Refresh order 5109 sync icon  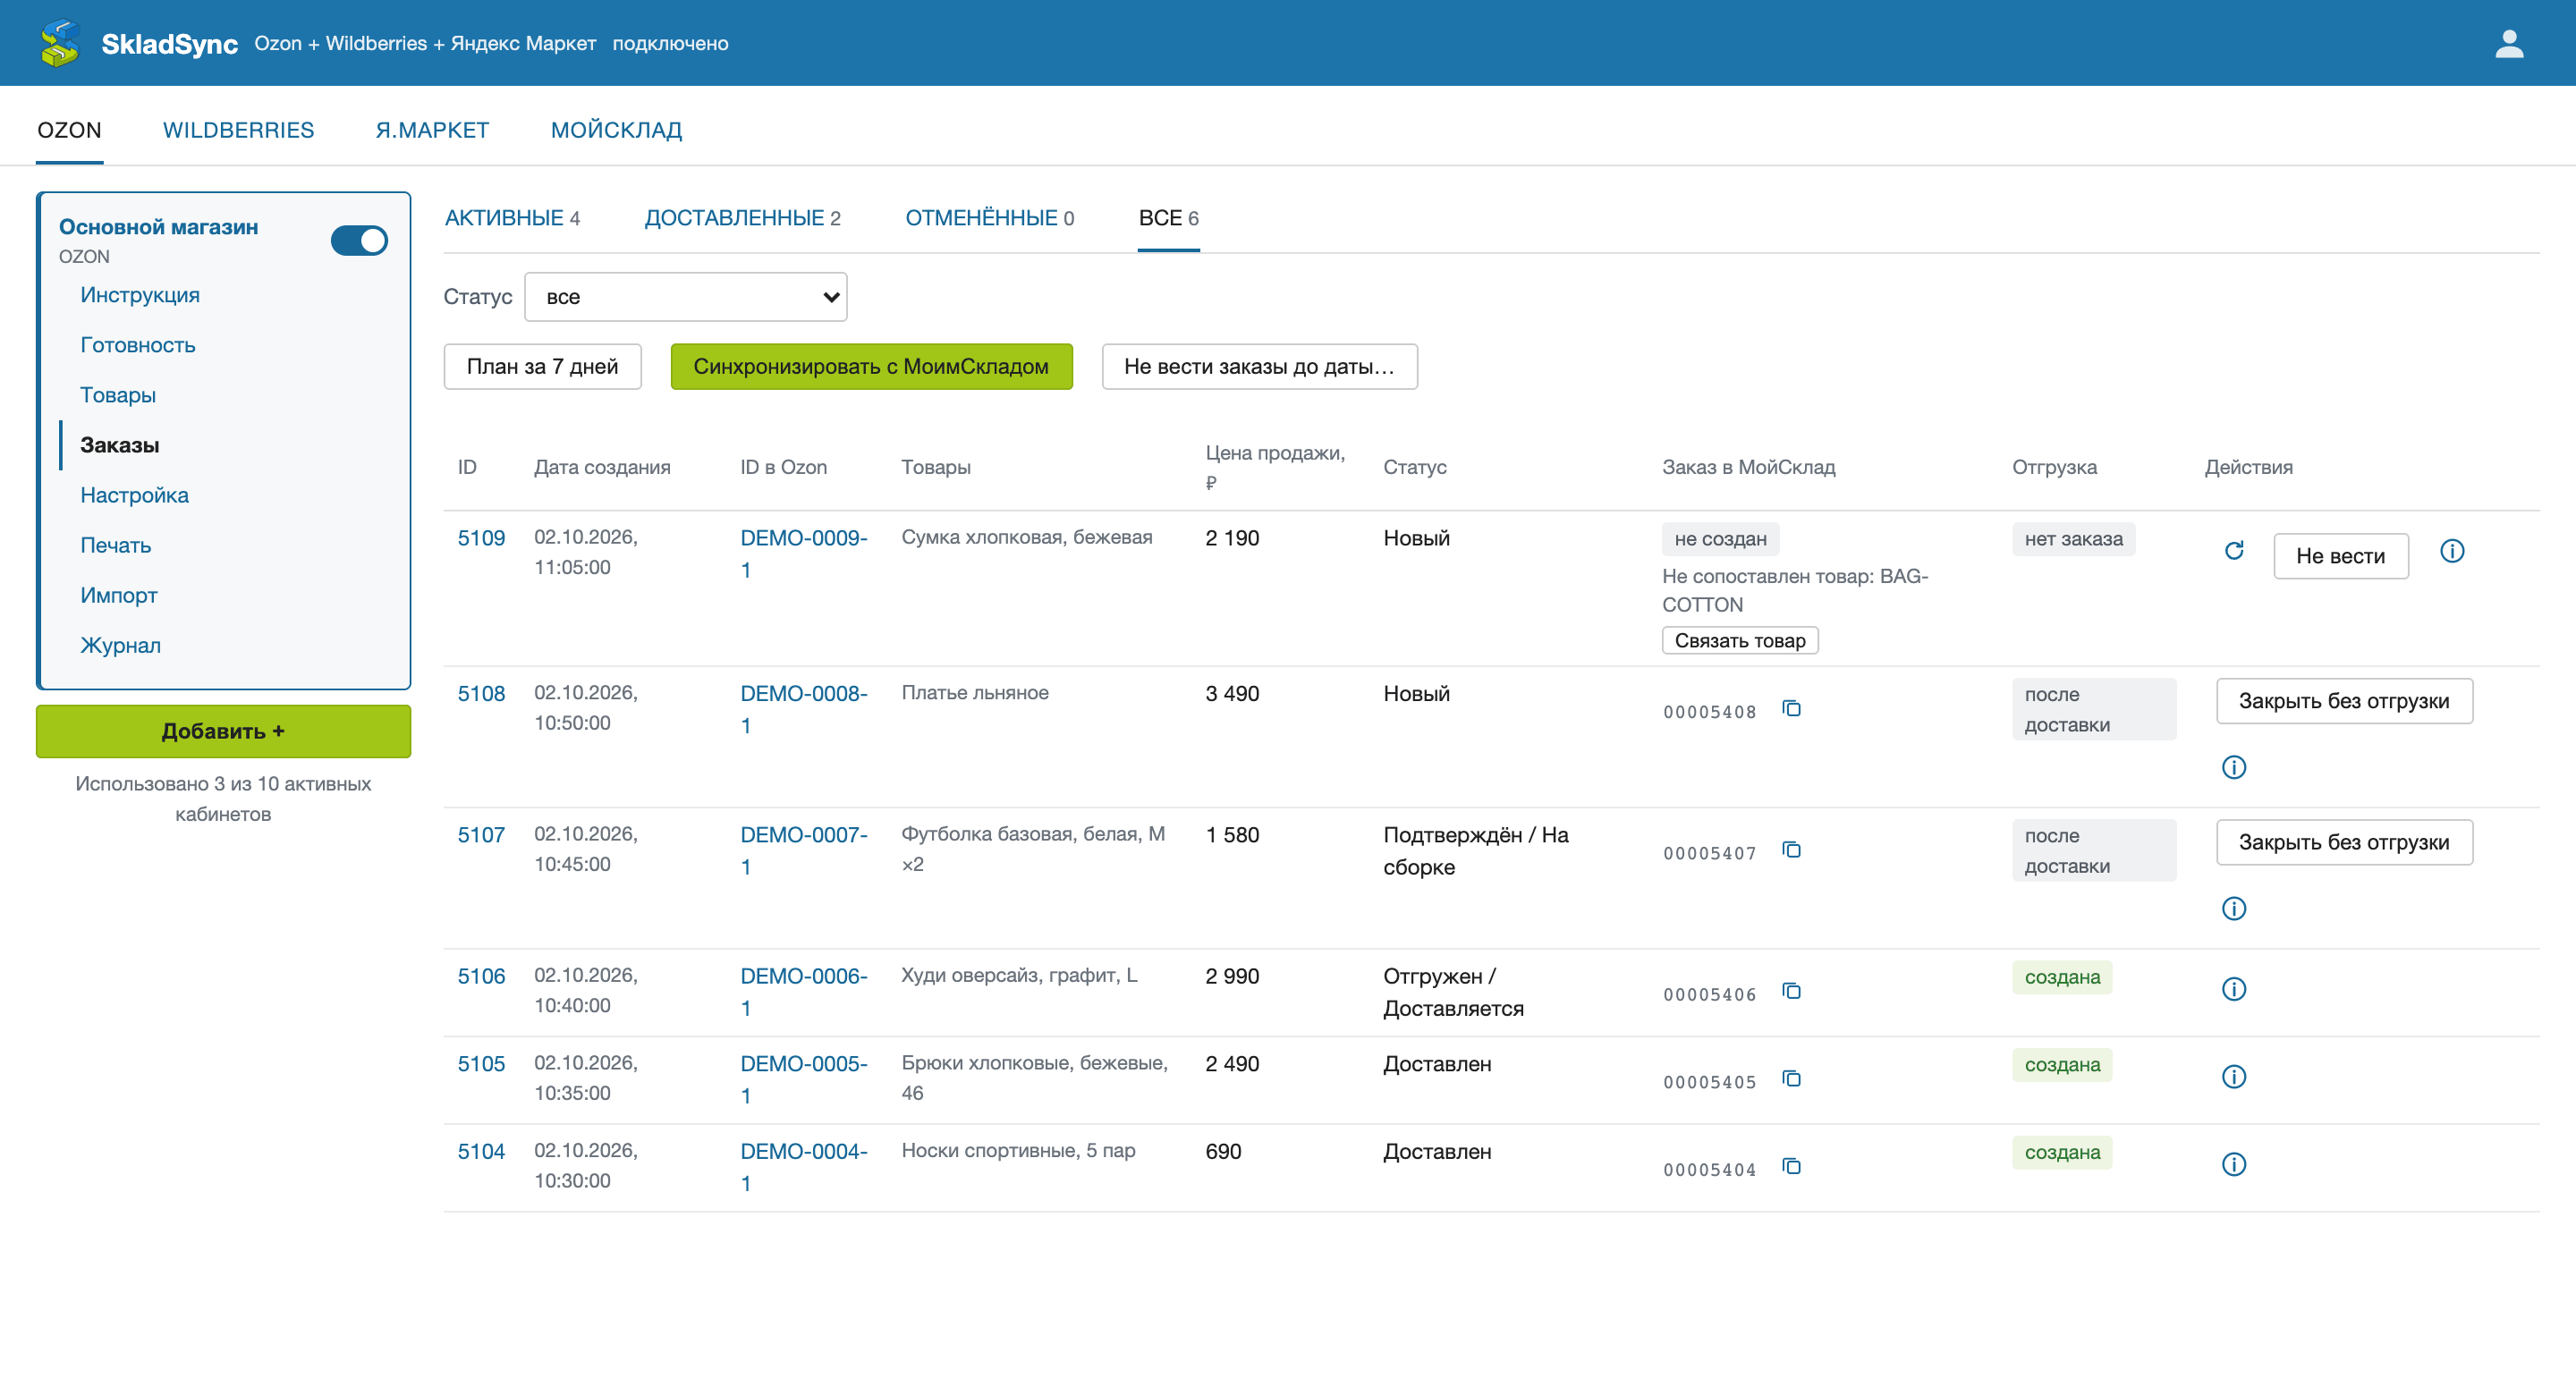click(2233, 551)
